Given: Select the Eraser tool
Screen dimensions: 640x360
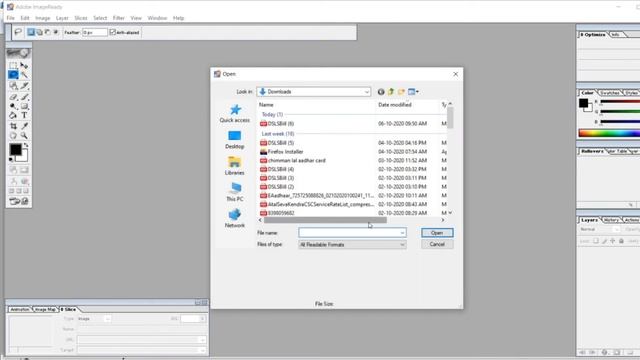Looking at the screenshot, I should pos(13,97).
